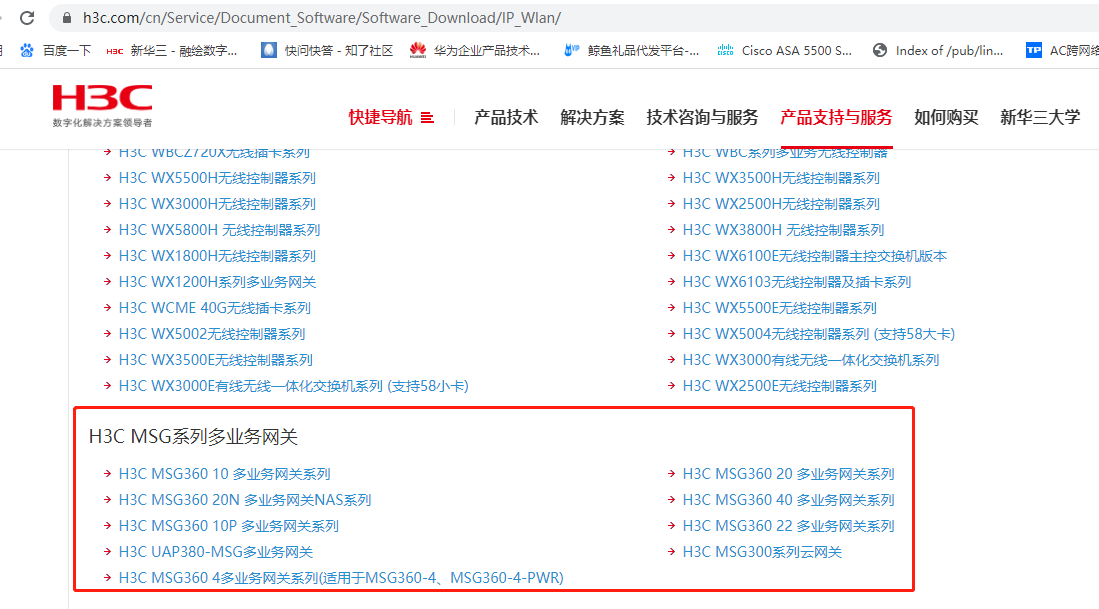Open H3C MSG360 10P 多业务网关系列 link
Screen dimensions: 1099x609
point(228,526)
